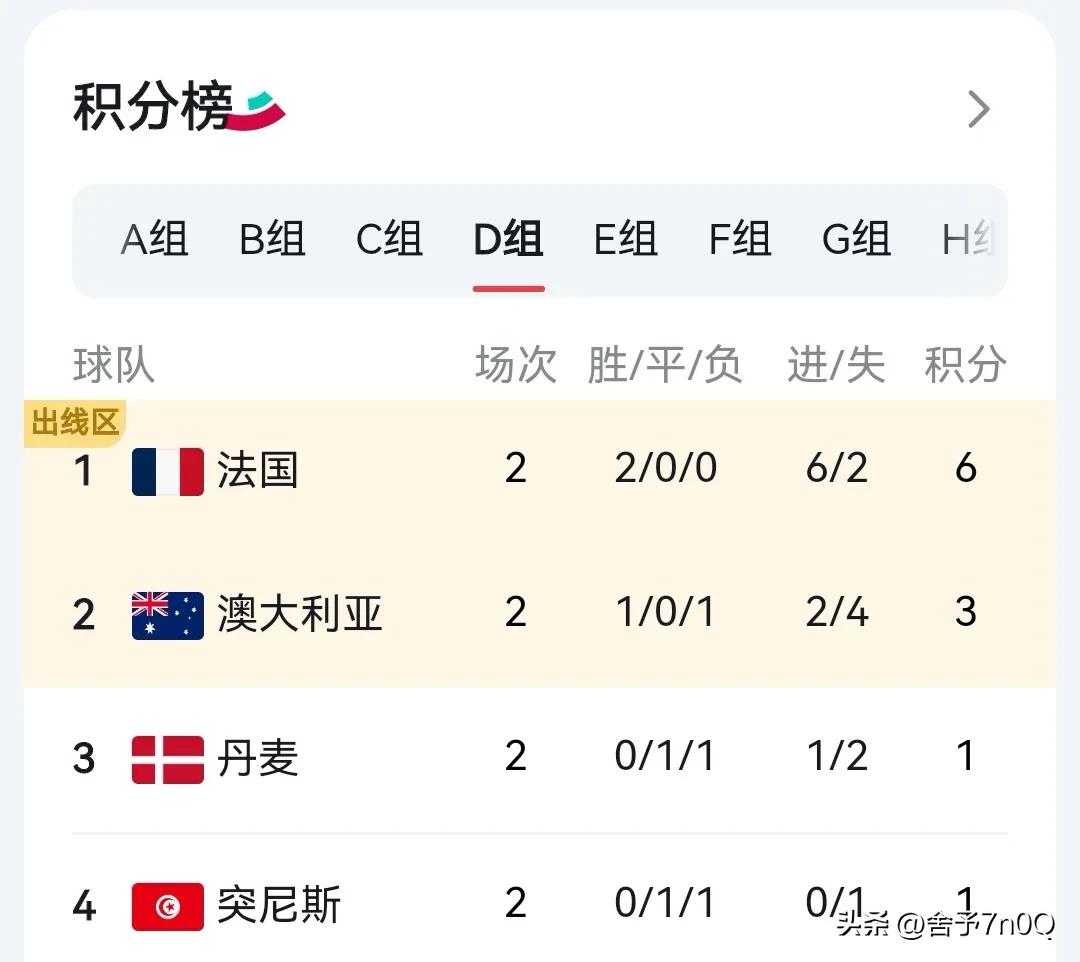Click the 出线区 qualification badge
The width and height of the screenshot is (1080, 962).
(x=75, y=423)
